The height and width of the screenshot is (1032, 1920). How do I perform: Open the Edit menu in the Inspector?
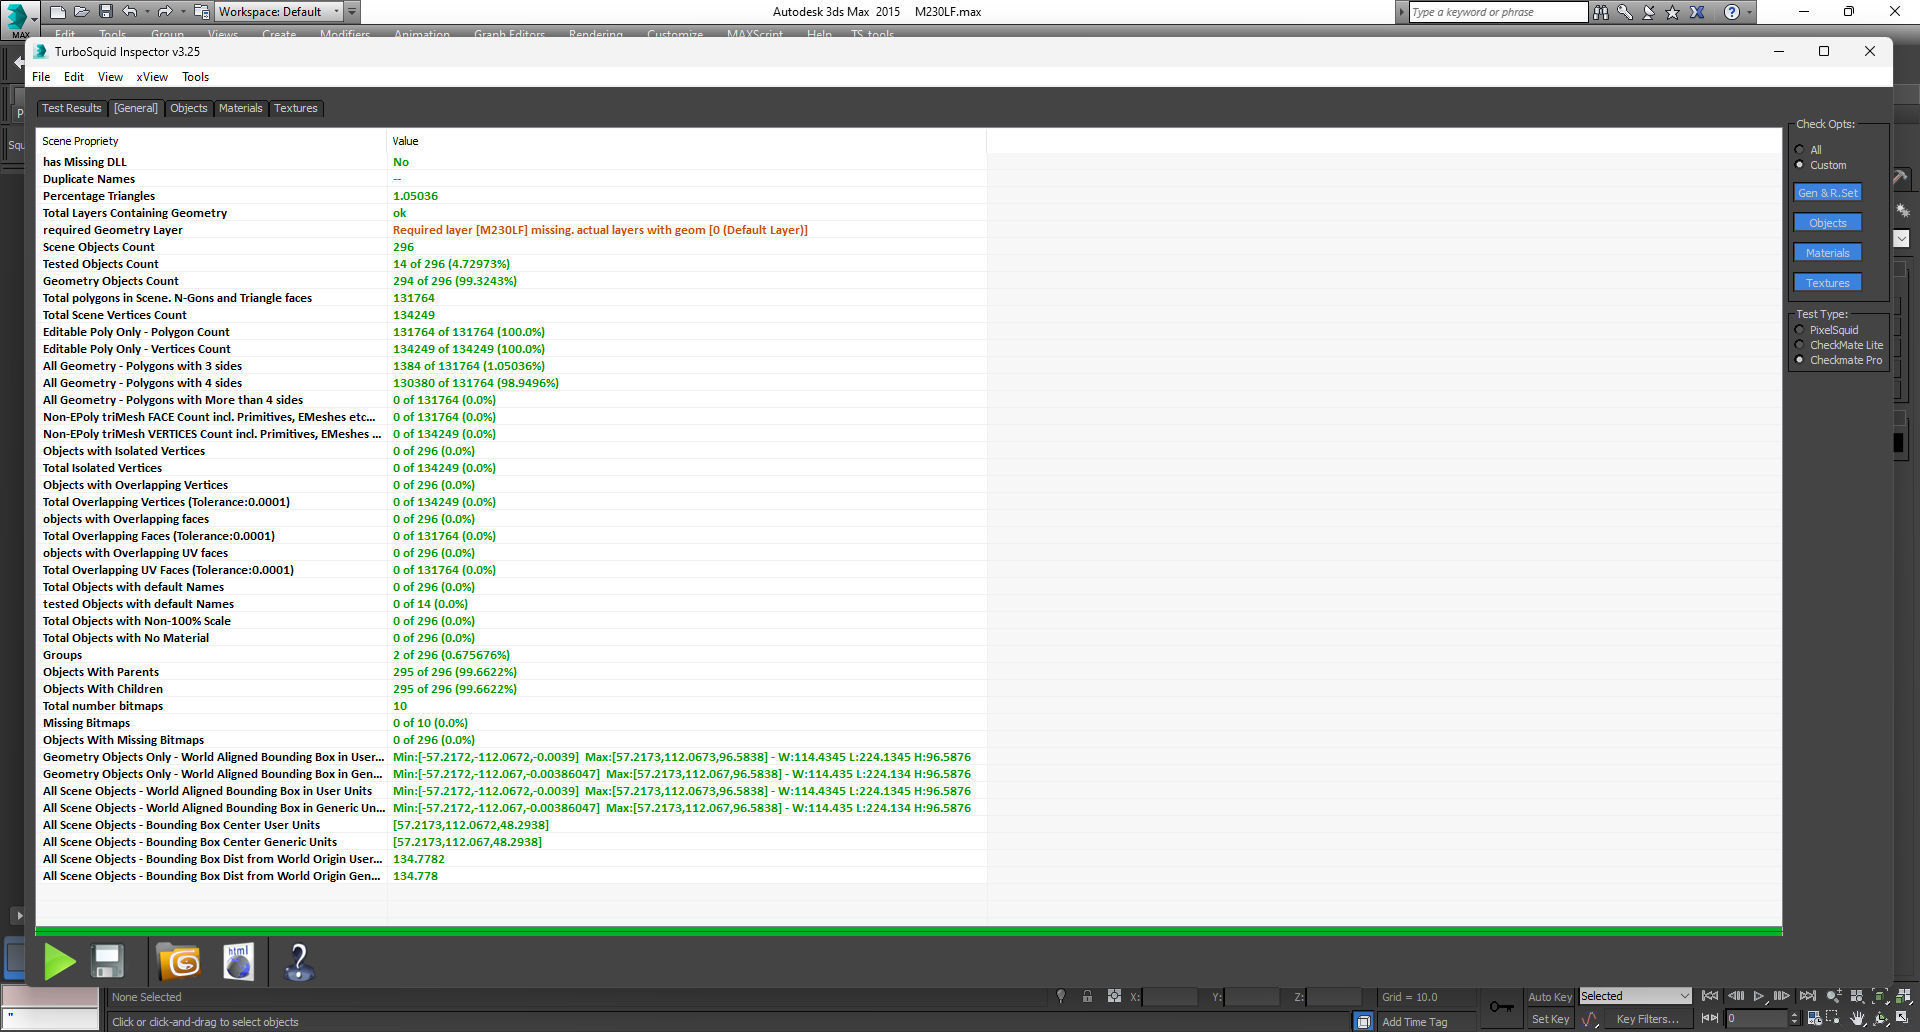tap(74, 77)
